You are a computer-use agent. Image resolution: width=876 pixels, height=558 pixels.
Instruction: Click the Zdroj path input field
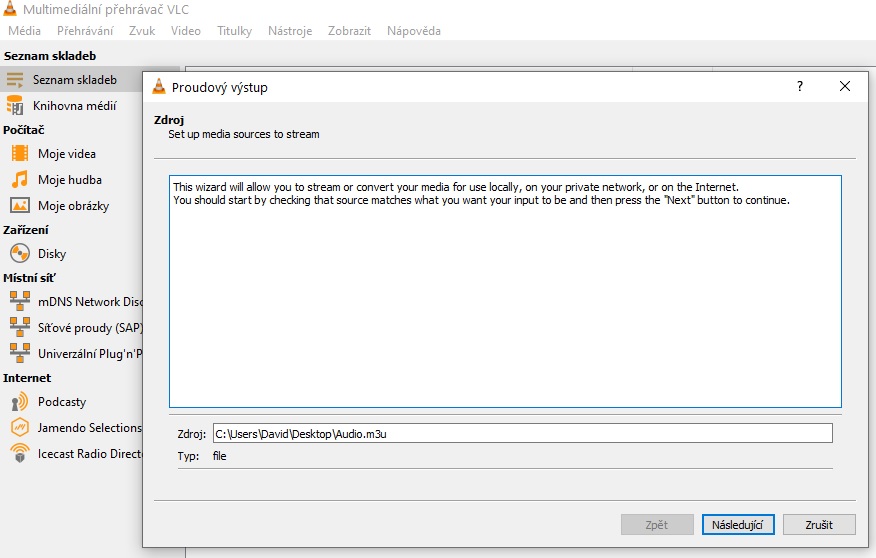click(x=522, y=433)
